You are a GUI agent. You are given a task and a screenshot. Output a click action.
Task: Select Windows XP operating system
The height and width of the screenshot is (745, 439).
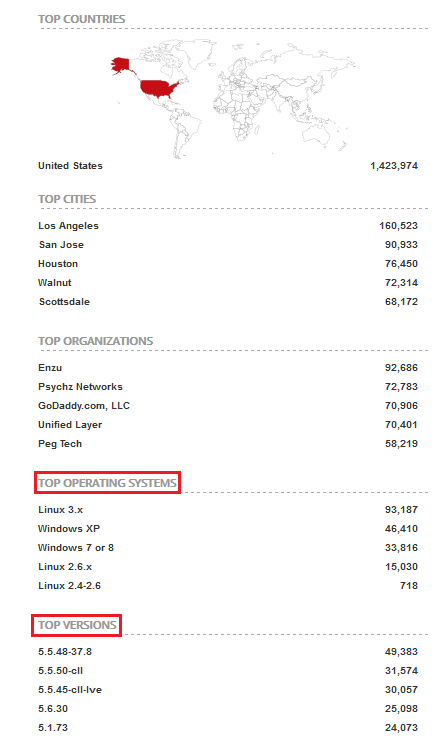[69, 529]
